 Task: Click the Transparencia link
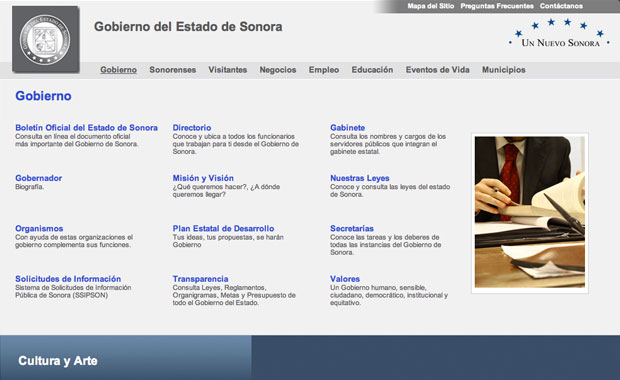(x=200, y=279)
